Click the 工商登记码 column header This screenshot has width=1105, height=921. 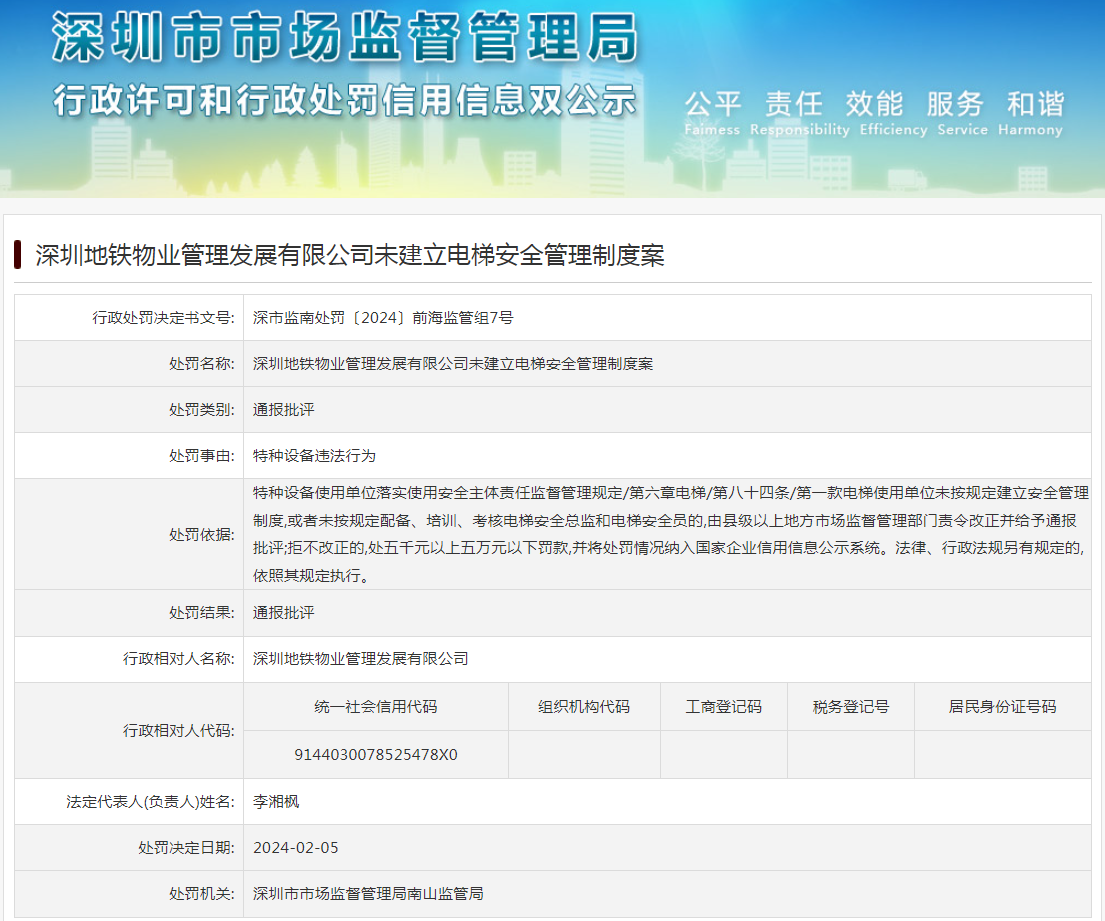click(x=723, y=706)
